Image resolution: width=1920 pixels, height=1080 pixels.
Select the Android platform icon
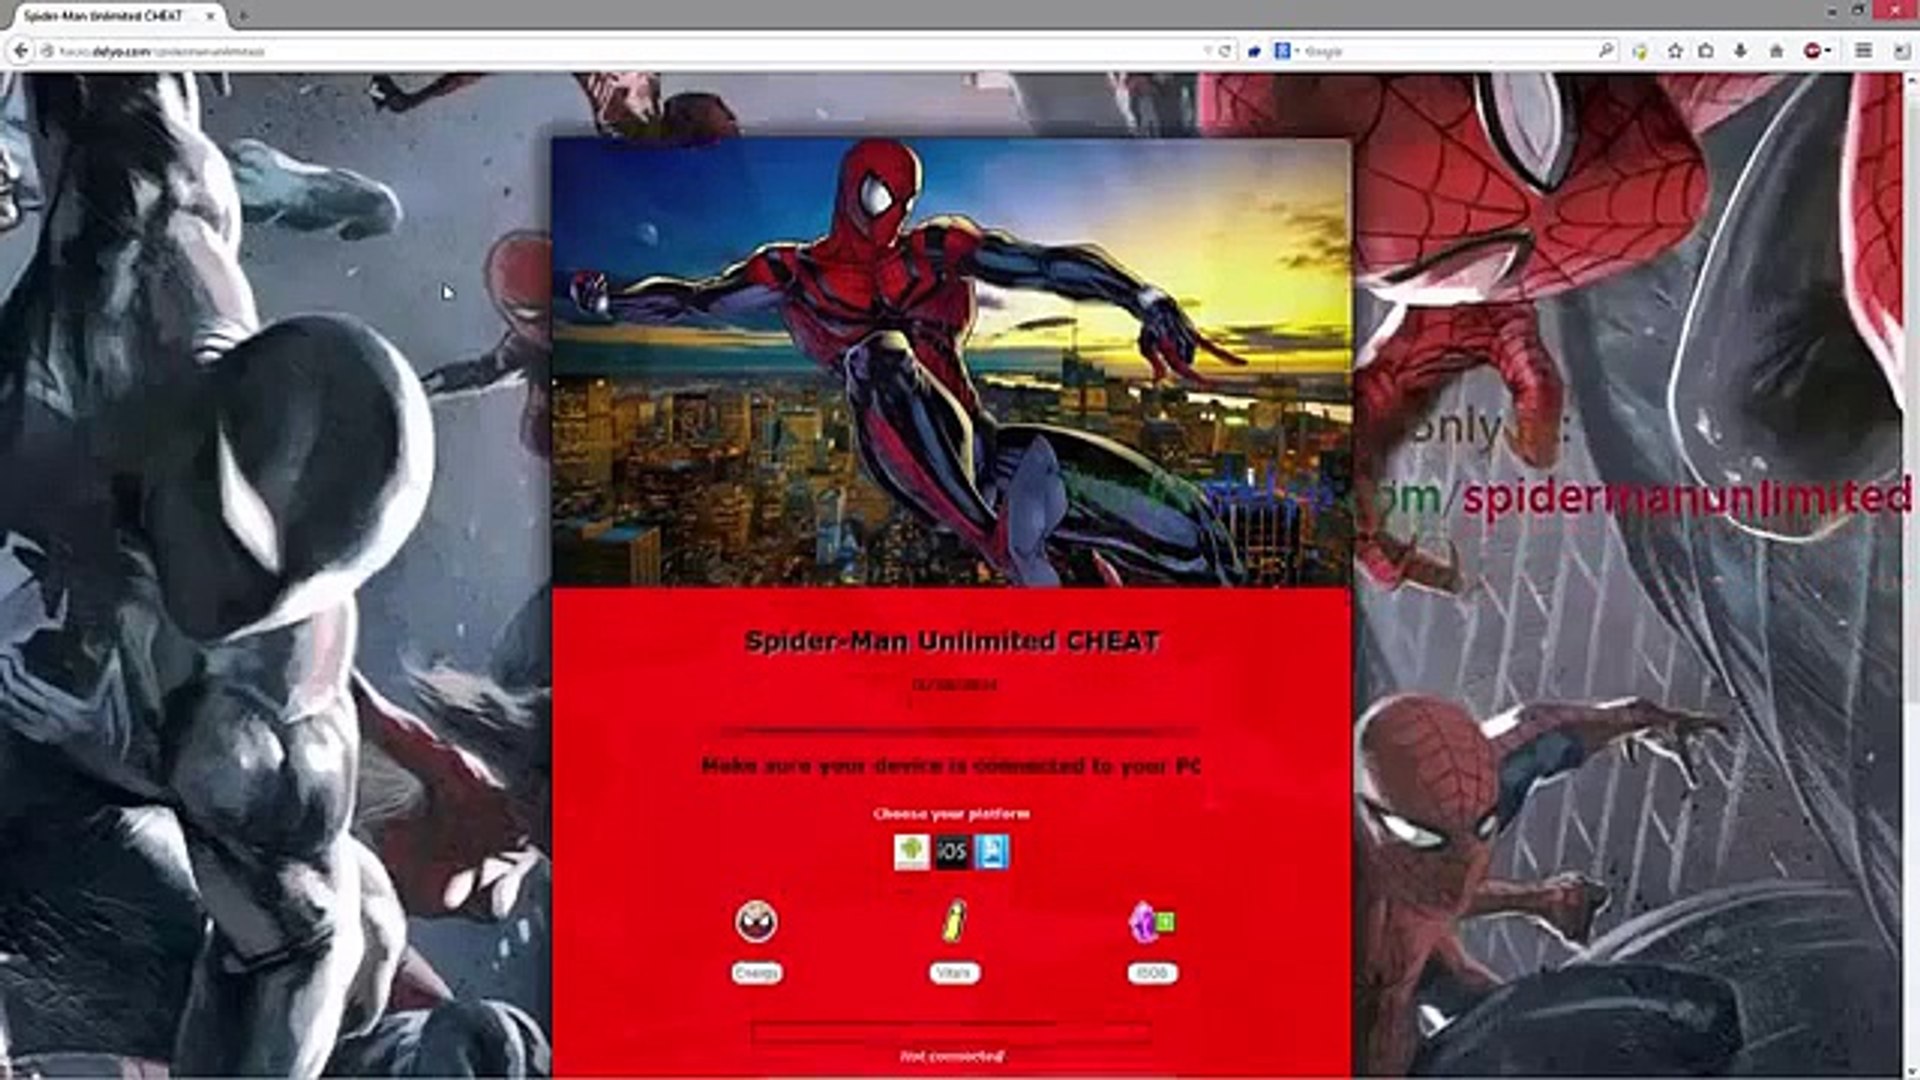[911, 852]
